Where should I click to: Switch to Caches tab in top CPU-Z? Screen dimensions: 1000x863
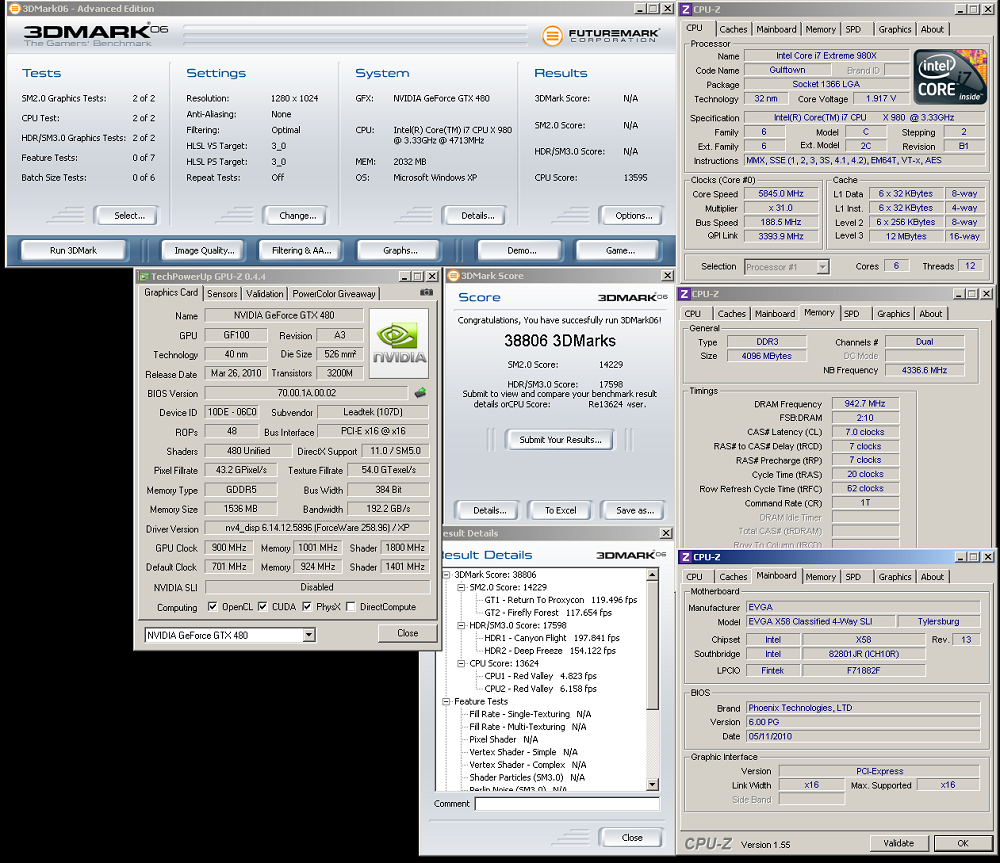(x=733, y=29)
